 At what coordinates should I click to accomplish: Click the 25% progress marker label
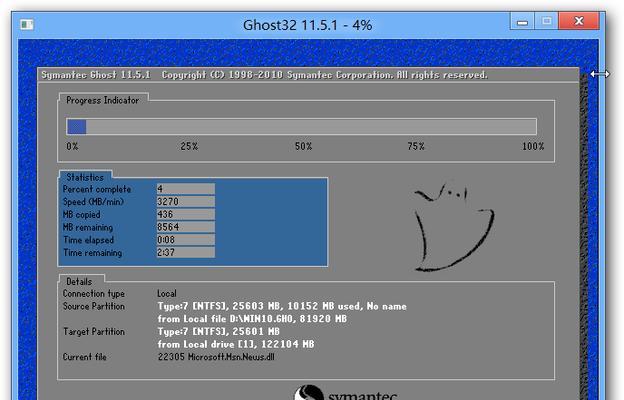tap(189, 146)
